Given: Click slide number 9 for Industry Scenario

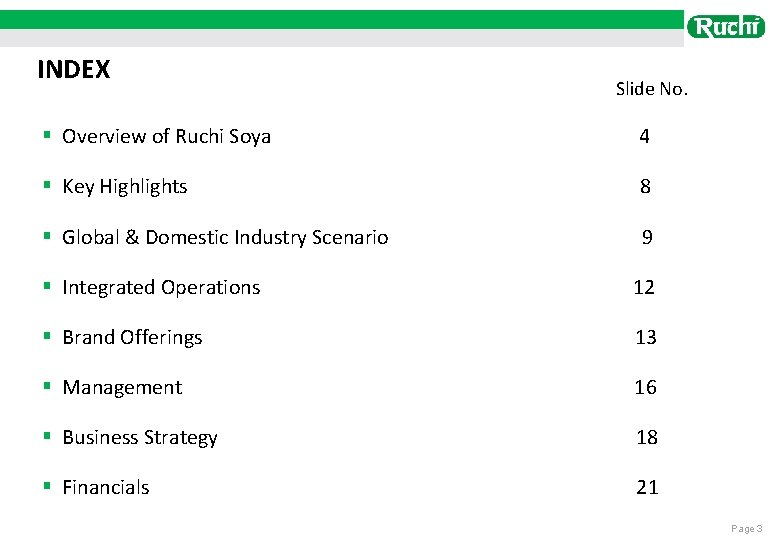Looking at the screenshot, I should coord(647,238).
